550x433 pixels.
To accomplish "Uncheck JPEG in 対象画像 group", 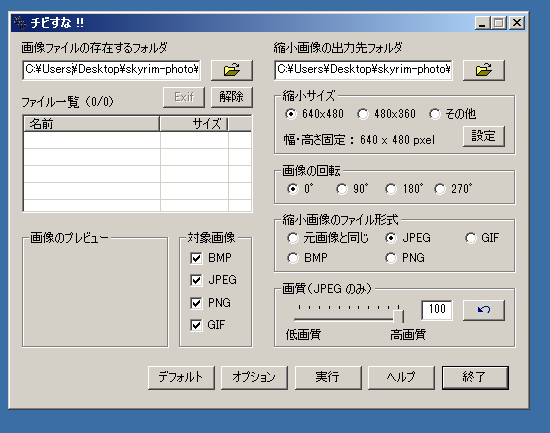I will pyautogui.click(x=213, y=280).
